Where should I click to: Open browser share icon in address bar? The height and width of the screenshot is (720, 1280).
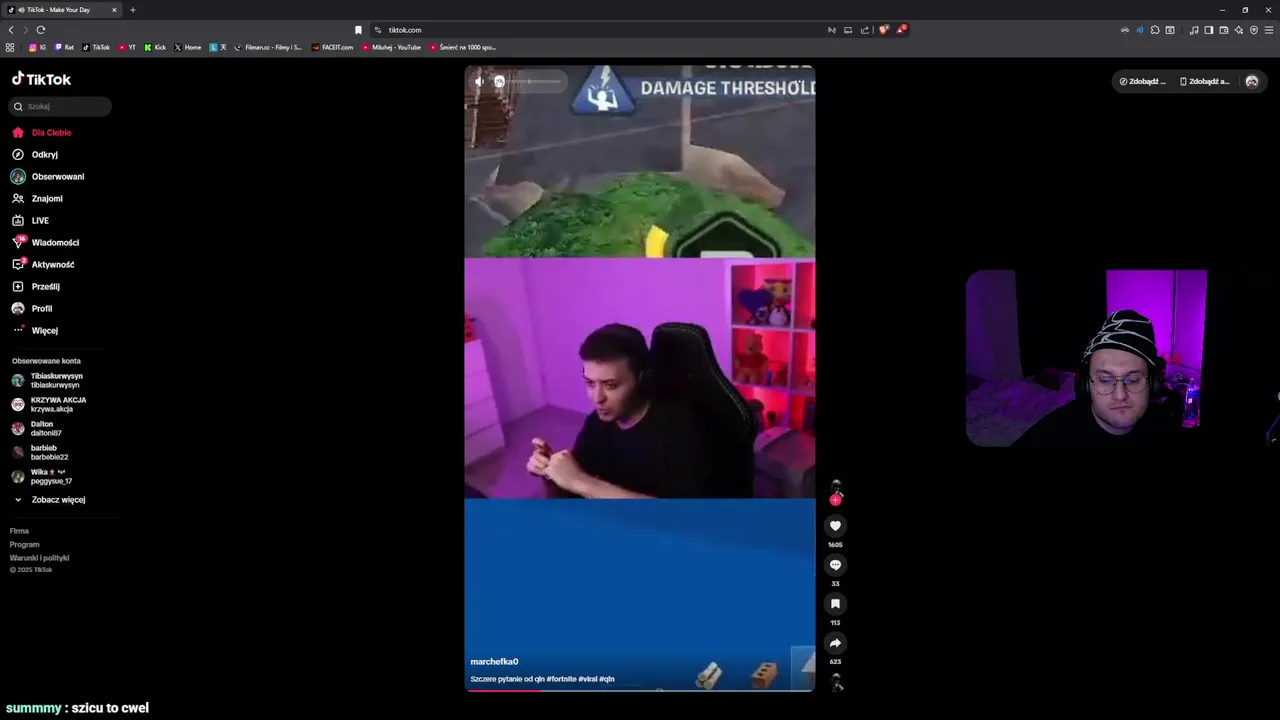click(865, 30)
